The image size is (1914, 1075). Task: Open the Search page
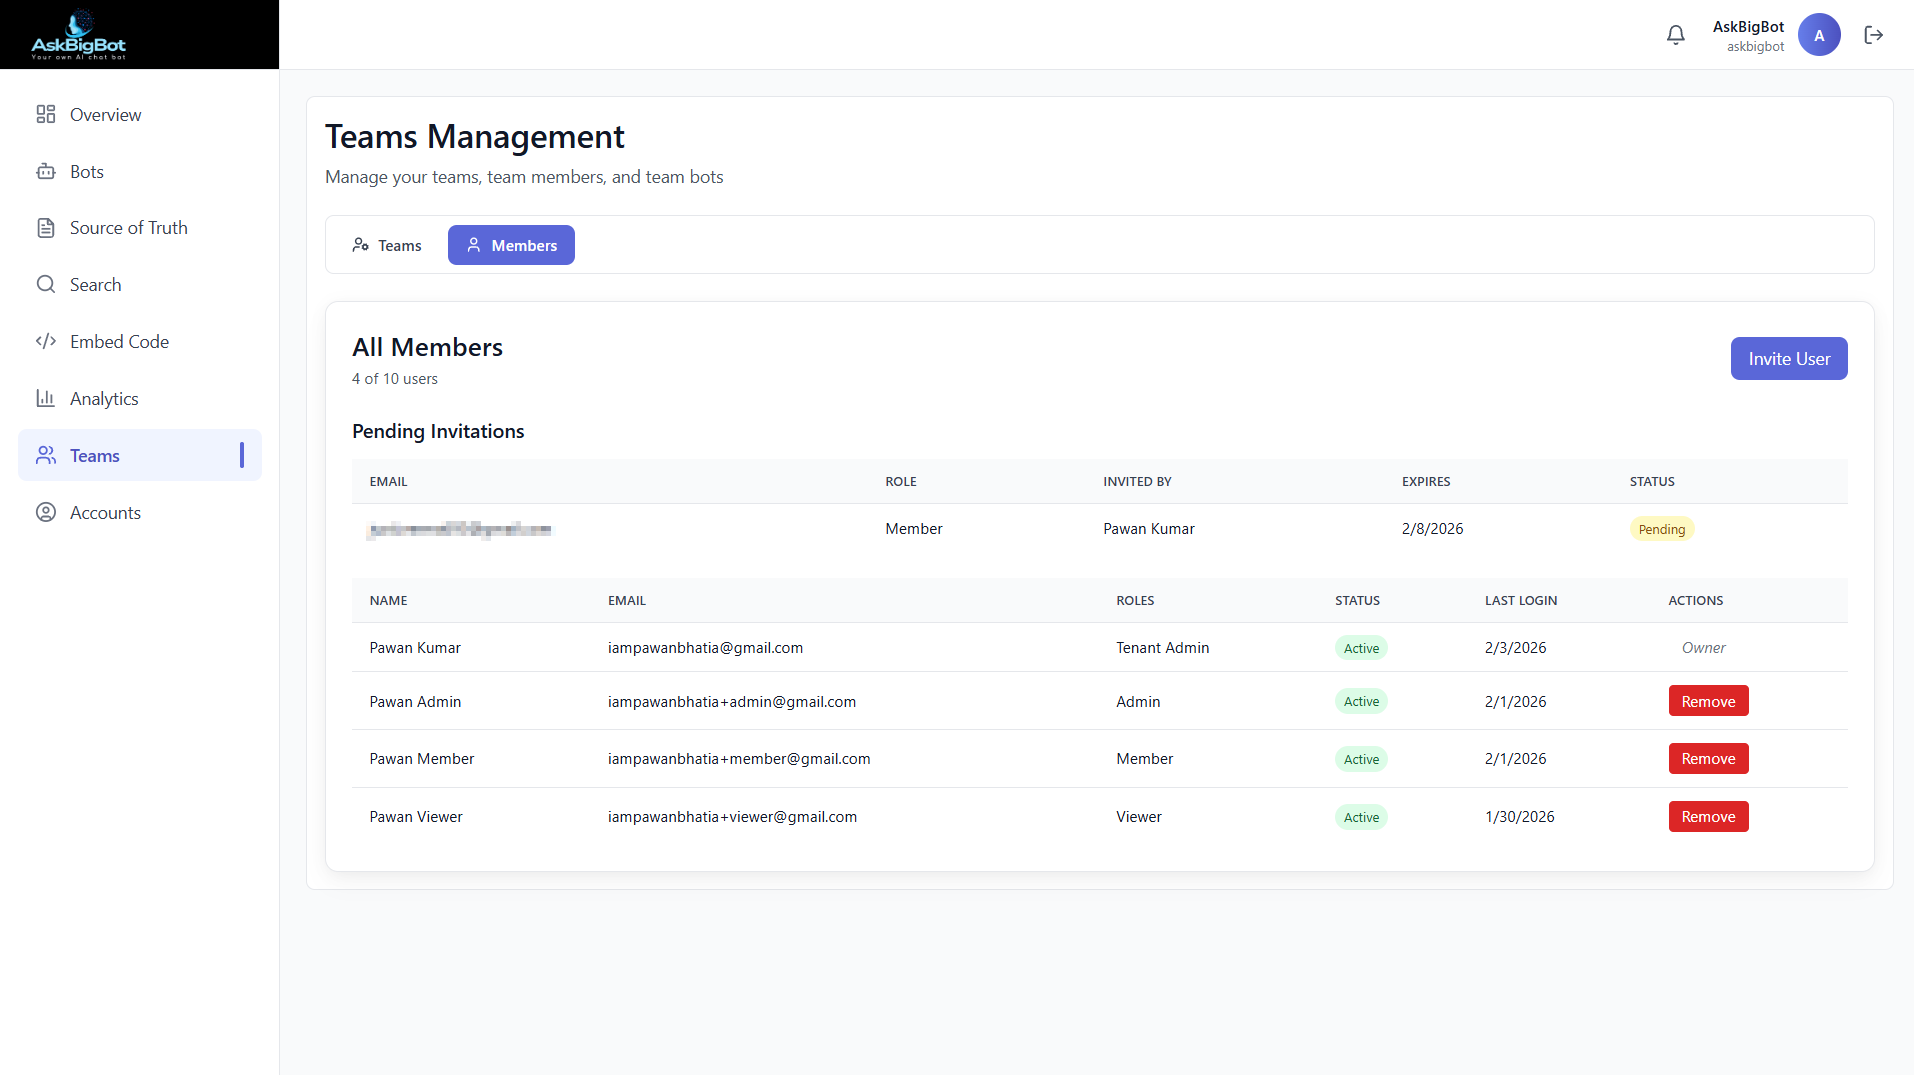[140, 284]
